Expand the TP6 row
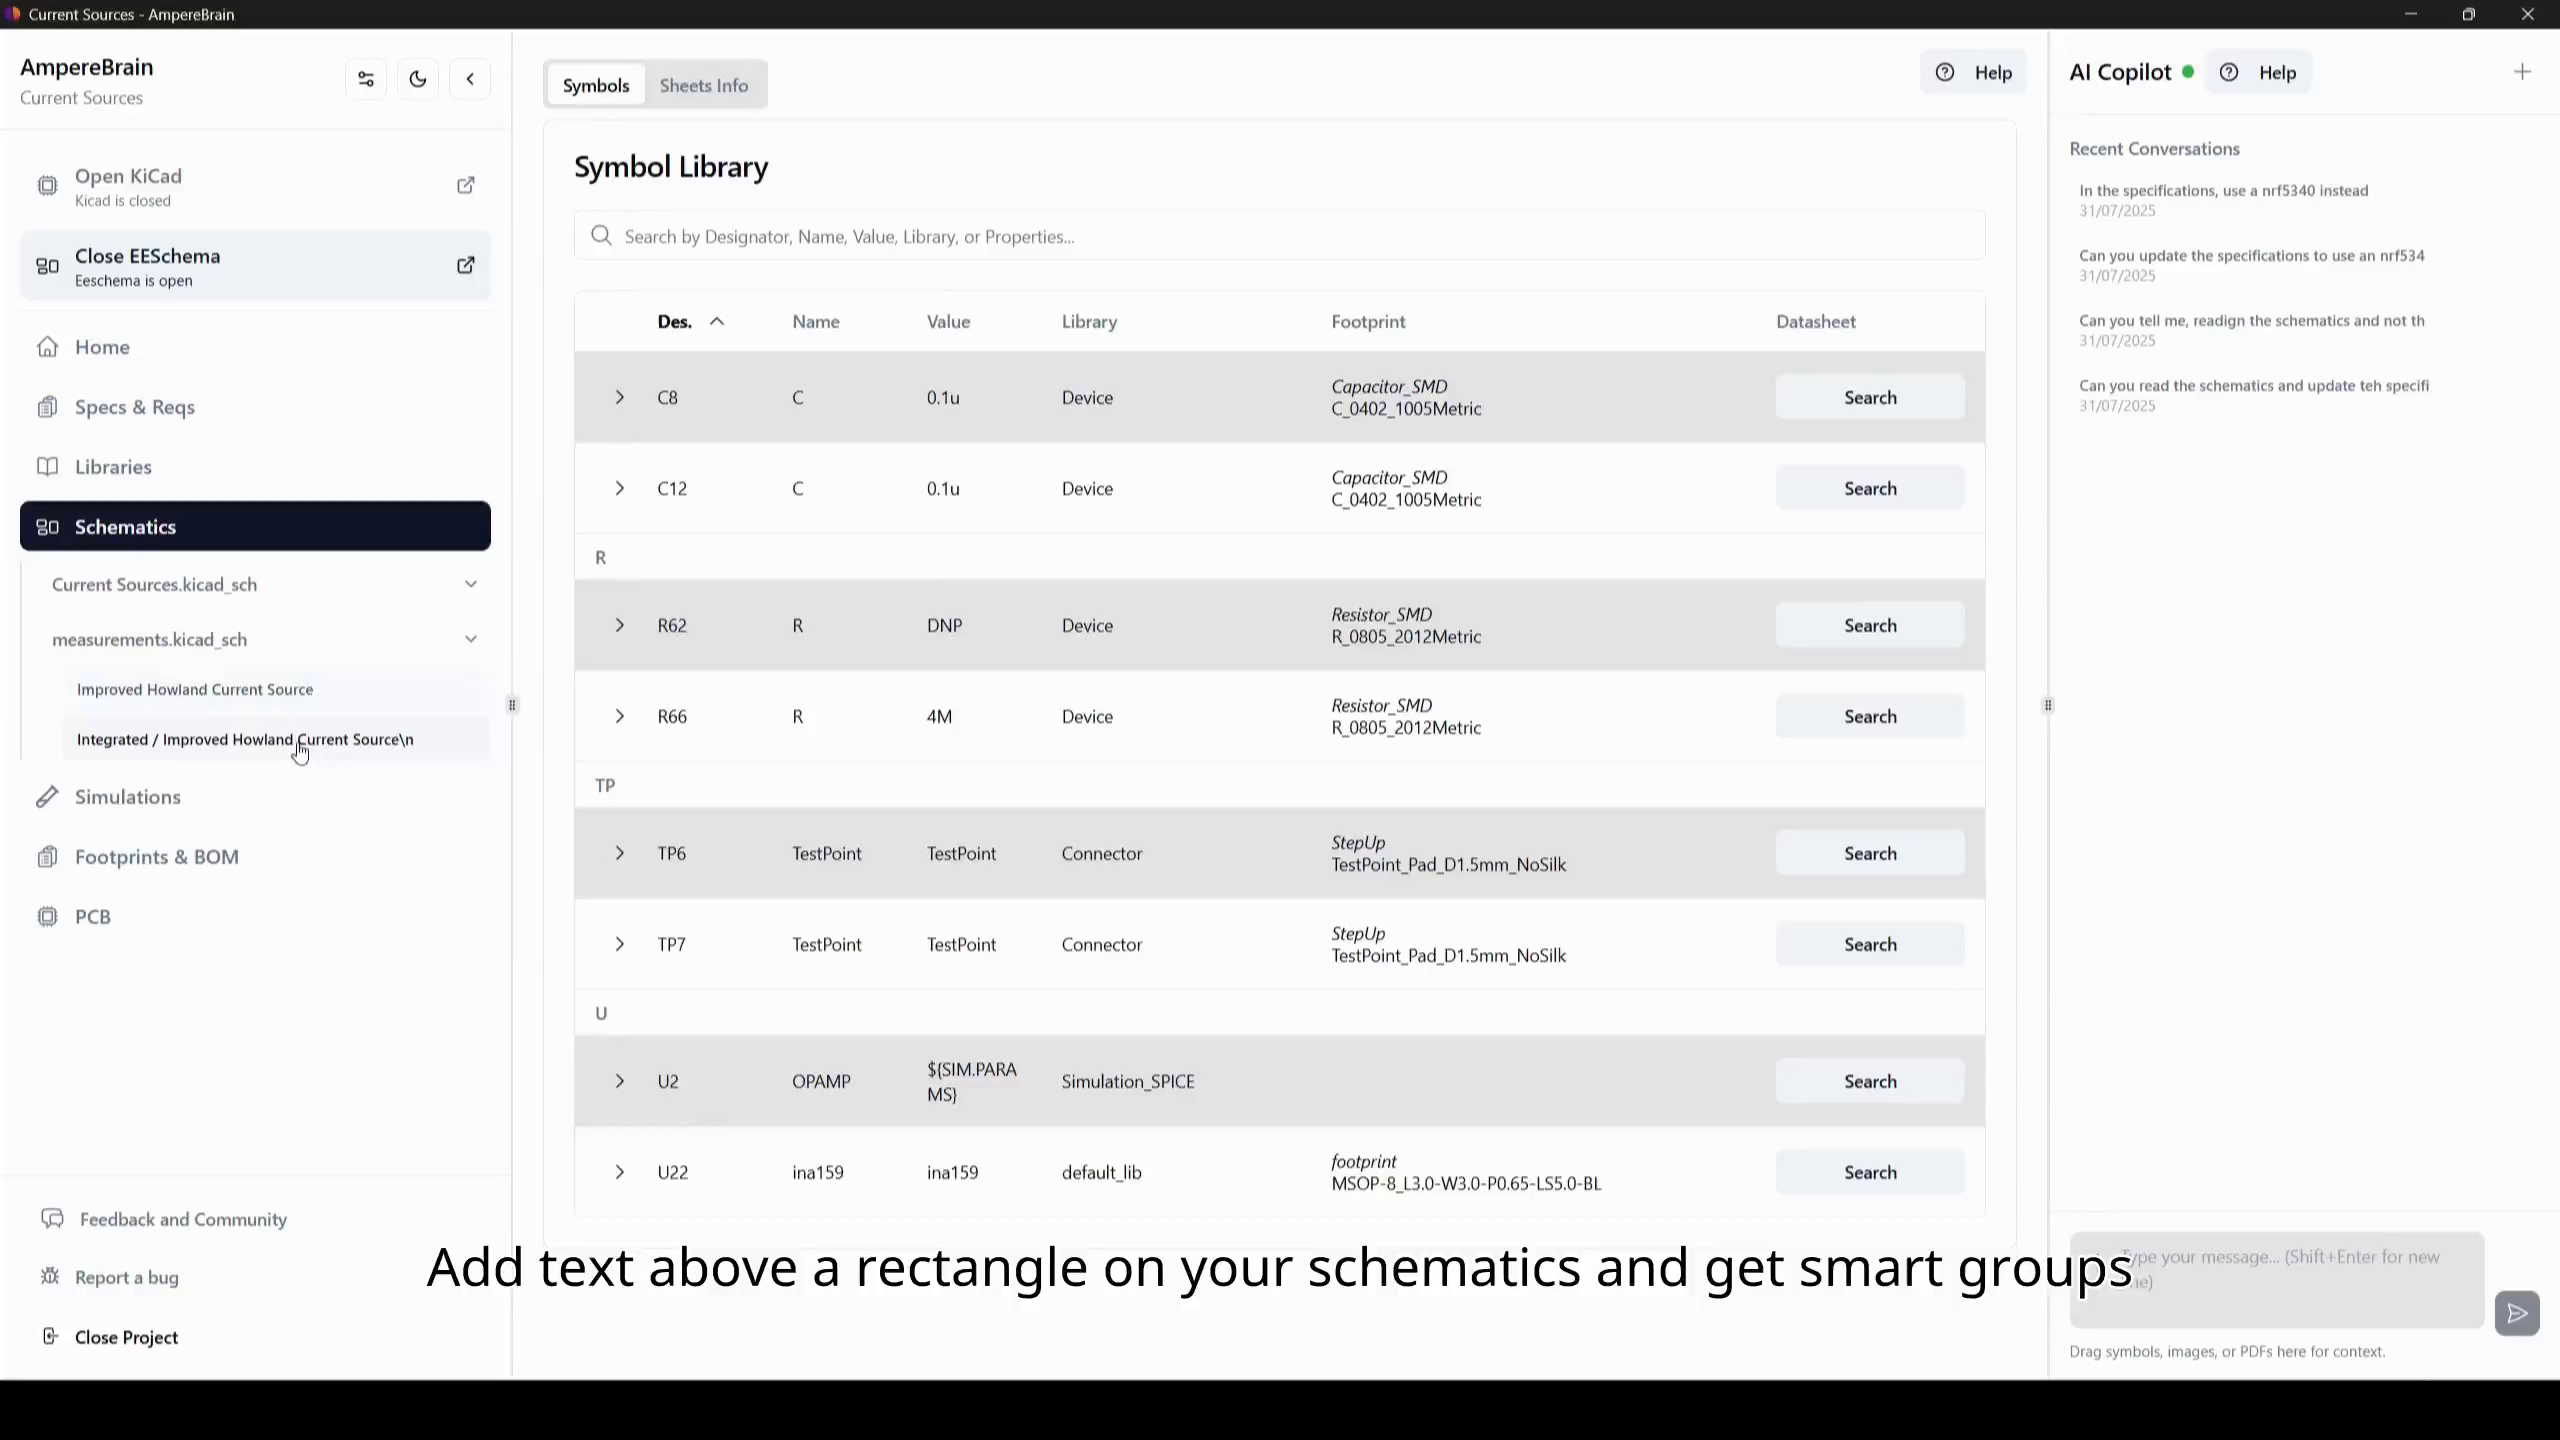This screenshot has width=2560, height=1440. [x=620, y=853]
